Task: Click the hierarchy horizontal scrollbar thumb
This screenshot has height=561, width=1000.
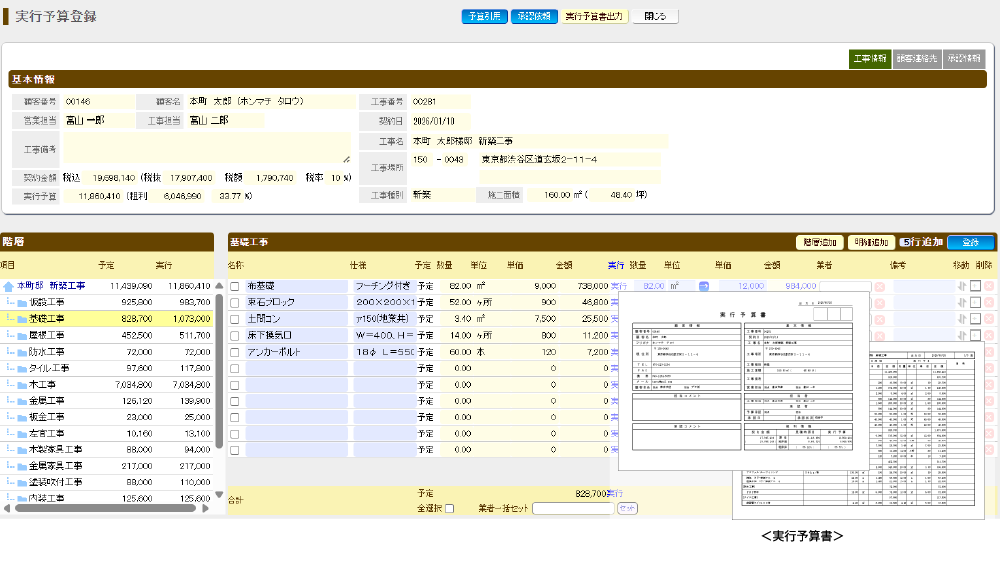Action: point(105,509)
